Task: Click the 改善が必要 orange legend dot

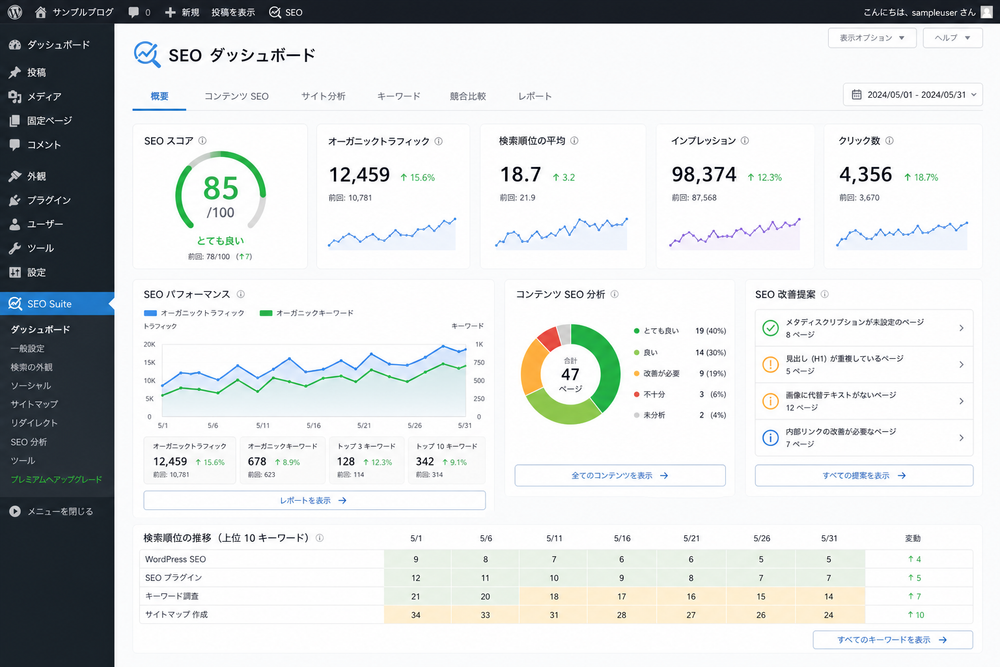Action: (x=636, y=374)
